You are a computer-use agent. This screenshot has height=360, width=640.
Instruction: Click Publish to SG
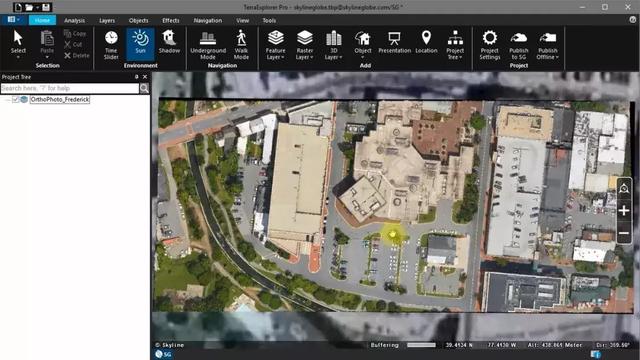coord(519,44)
